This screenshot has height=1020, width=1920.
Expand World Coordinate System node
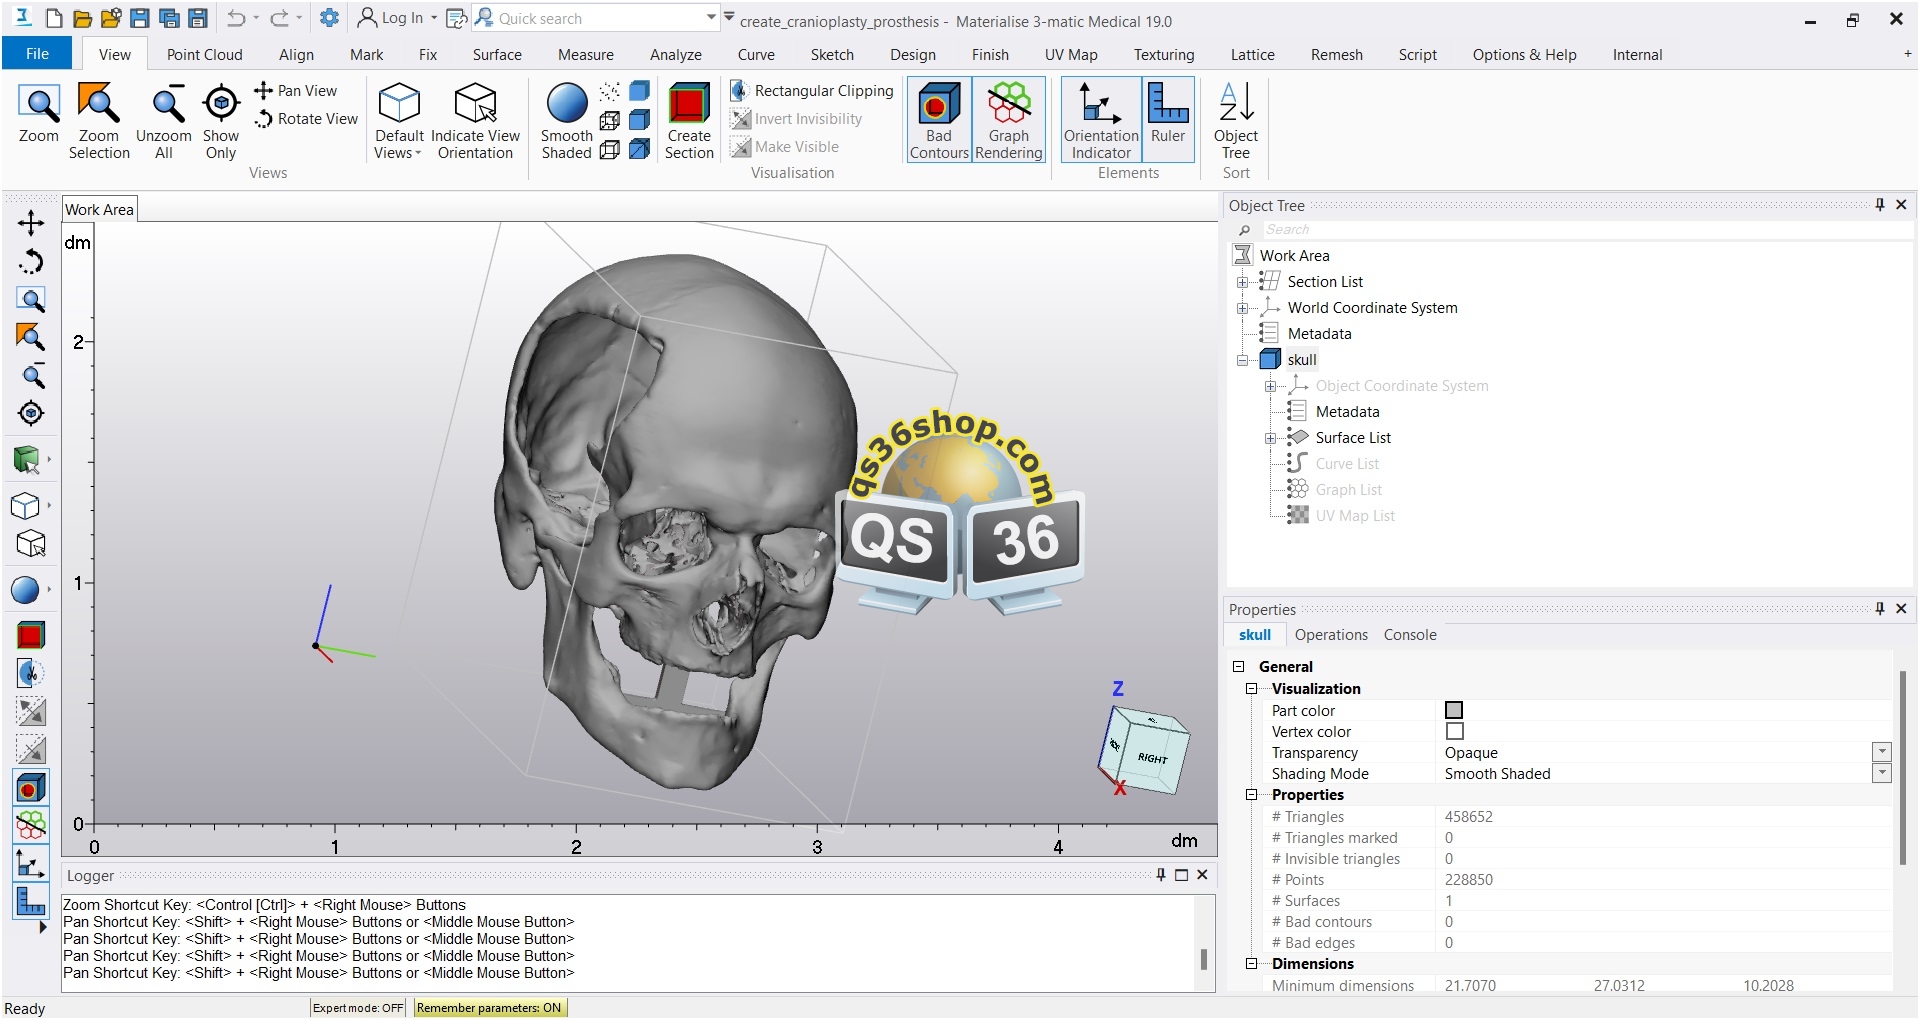(x=1242, y=308)
